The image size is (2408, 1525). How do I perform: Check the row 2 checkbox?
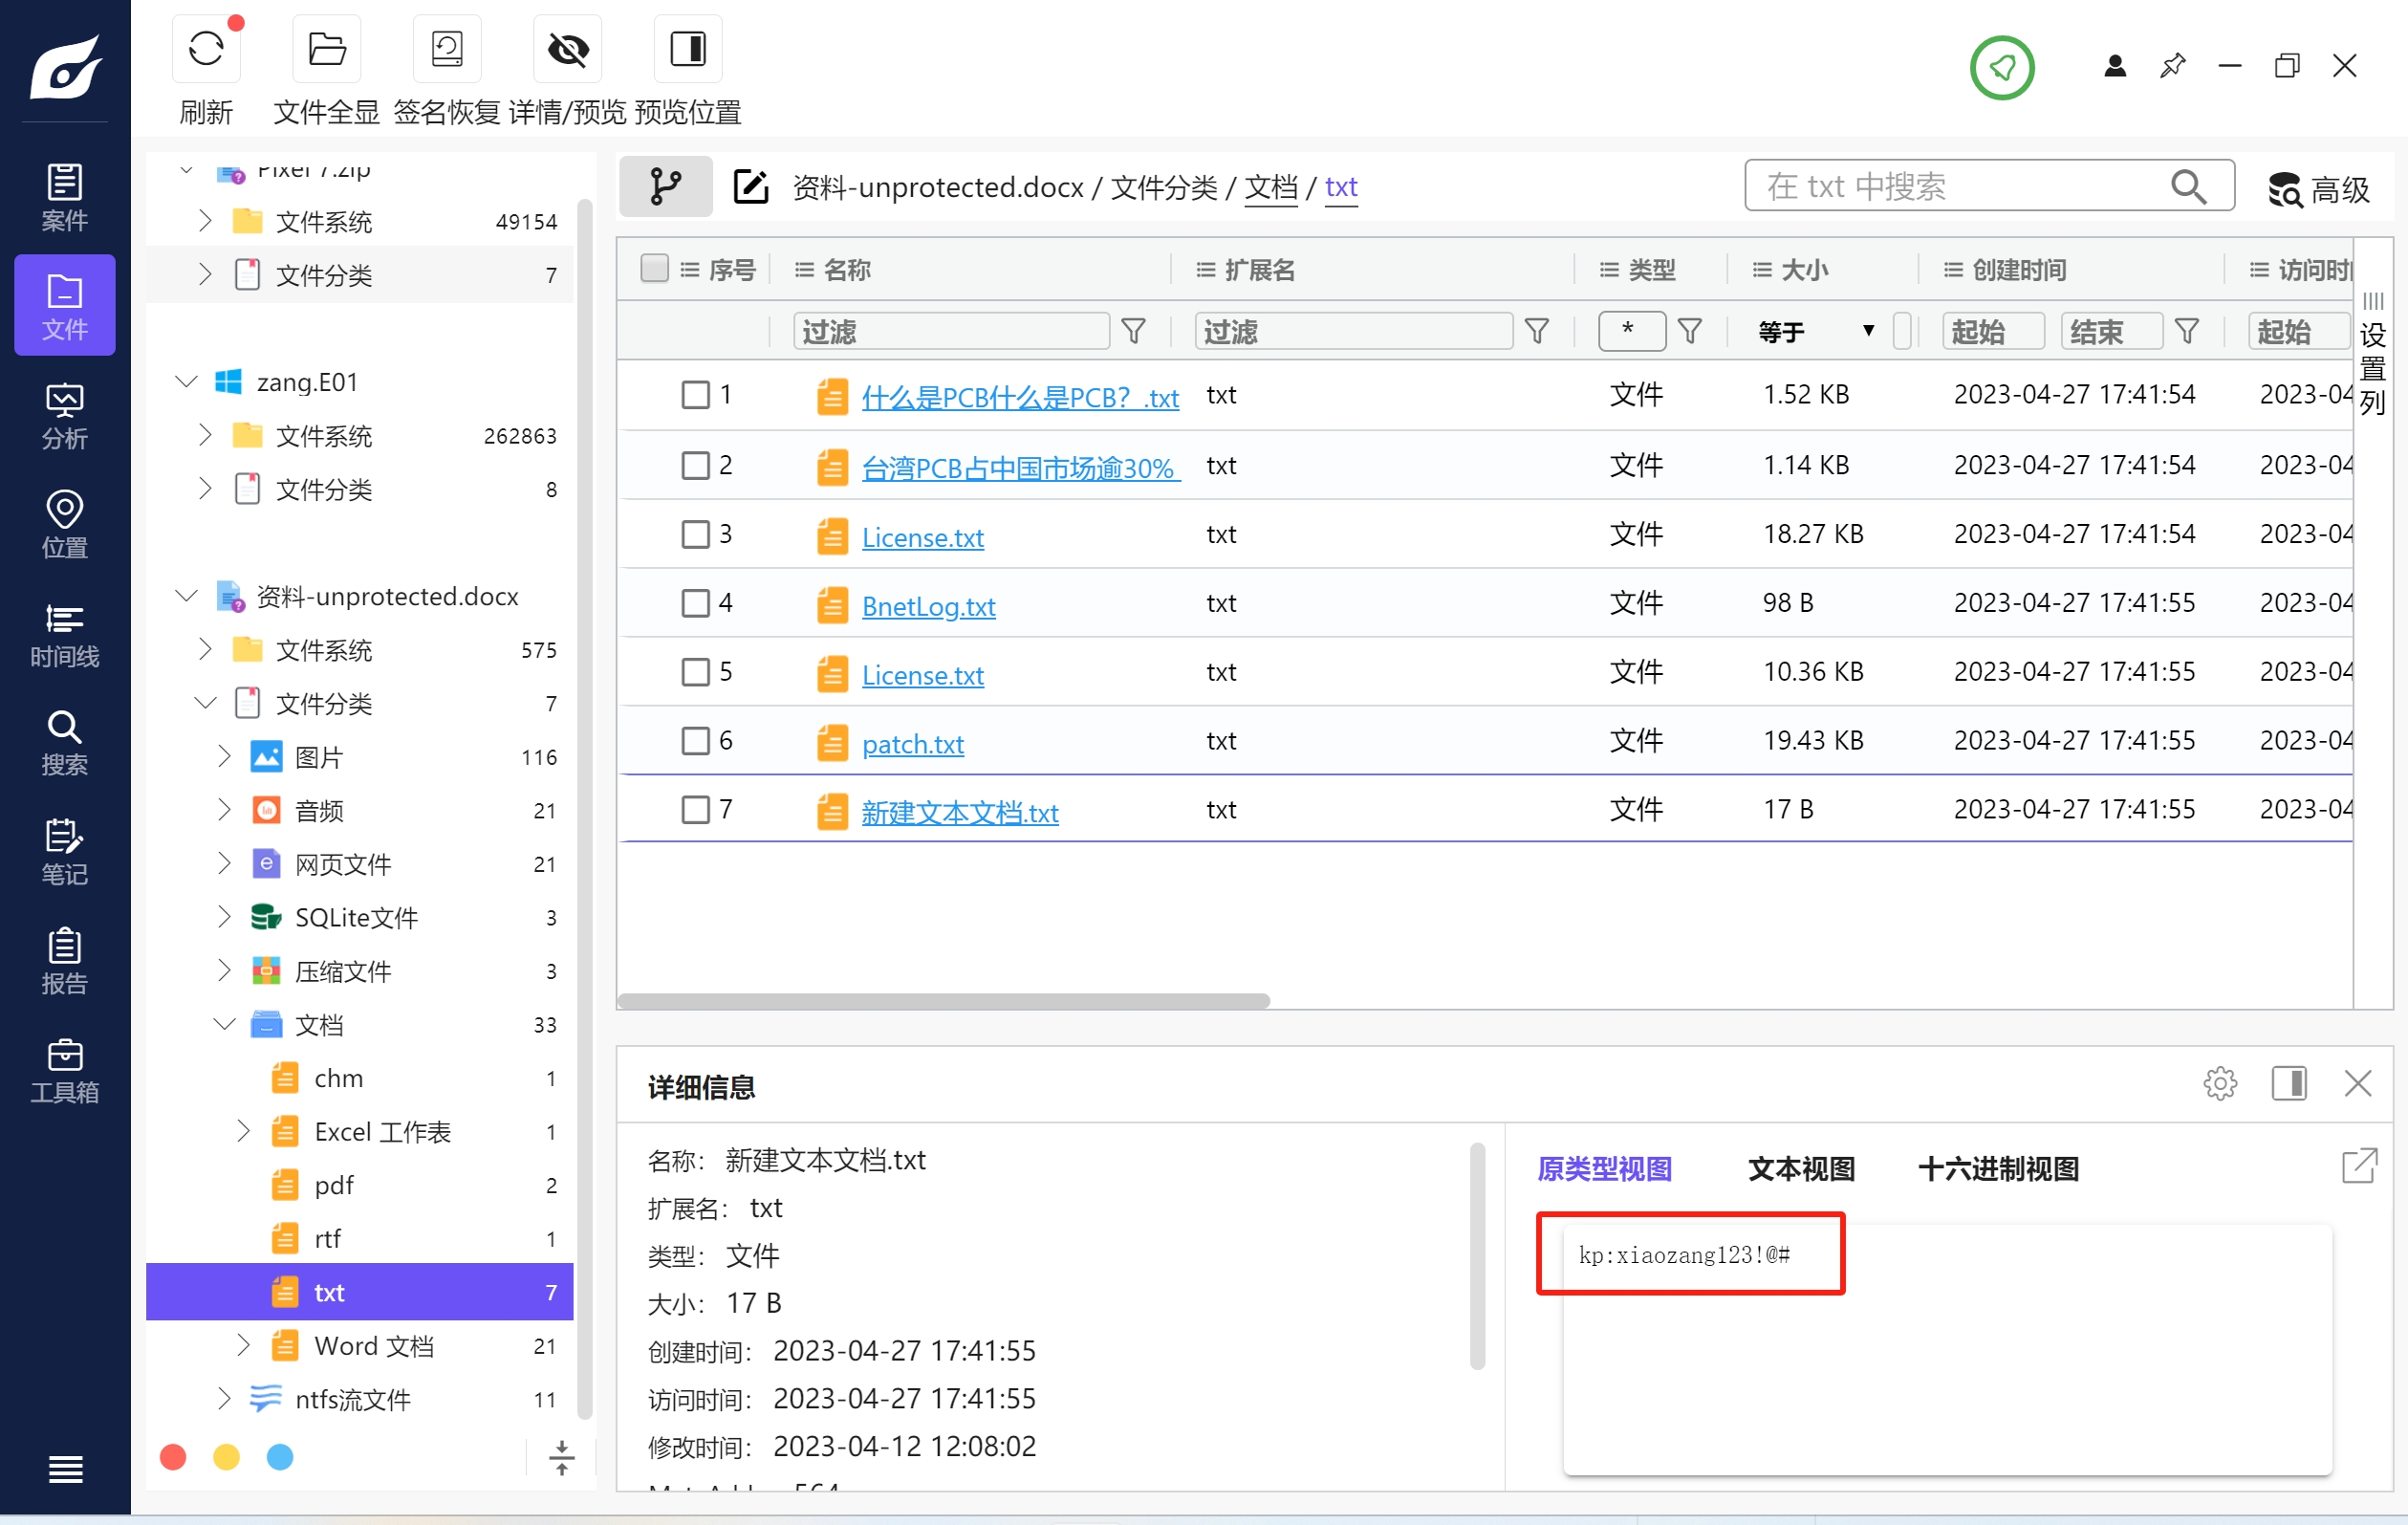[x=695, y=465]
